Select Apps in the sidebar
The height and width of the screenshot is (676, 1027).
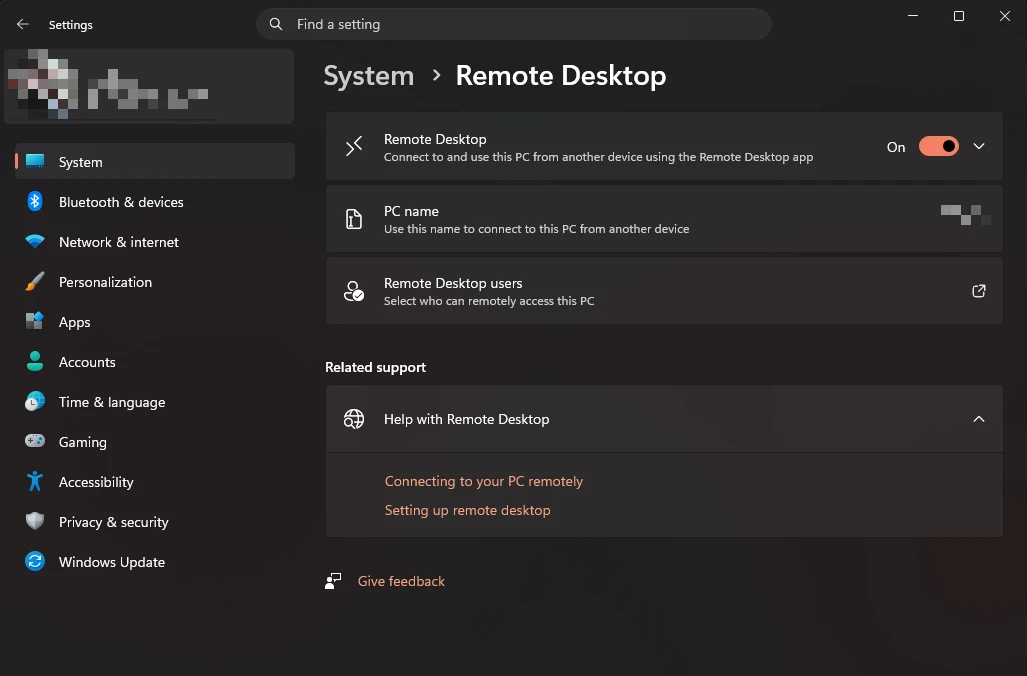(x=155, y=322)
